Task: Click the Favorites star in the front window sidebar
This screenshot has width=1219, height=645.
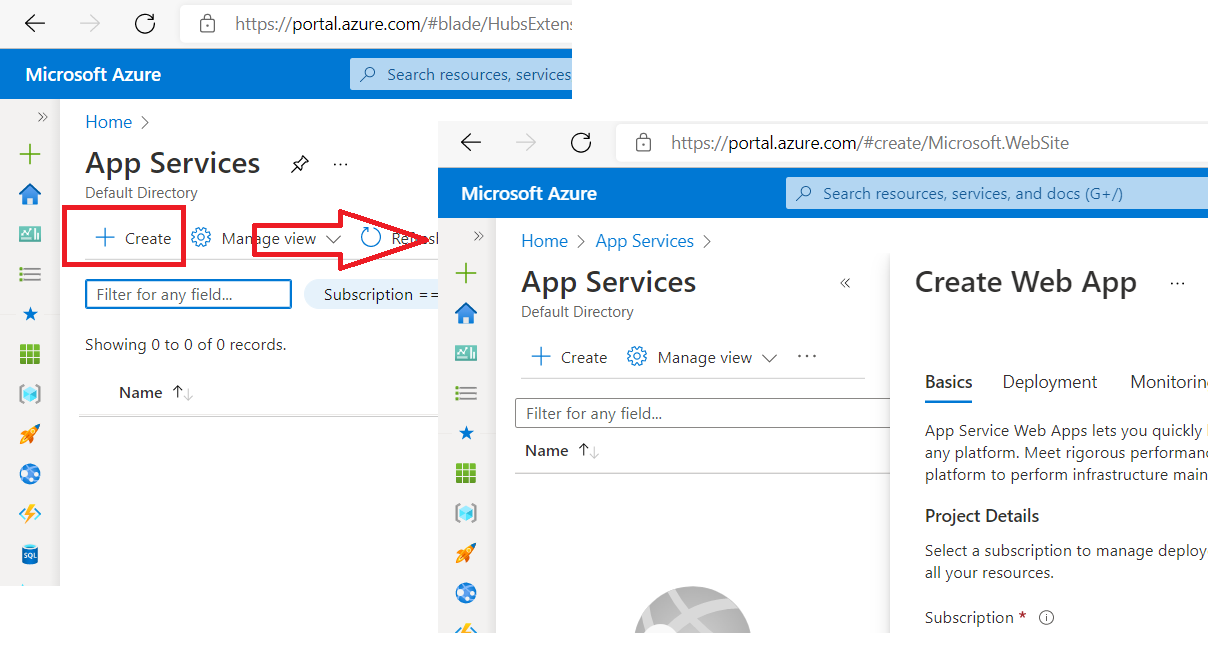Action: (x=466, y=433)
